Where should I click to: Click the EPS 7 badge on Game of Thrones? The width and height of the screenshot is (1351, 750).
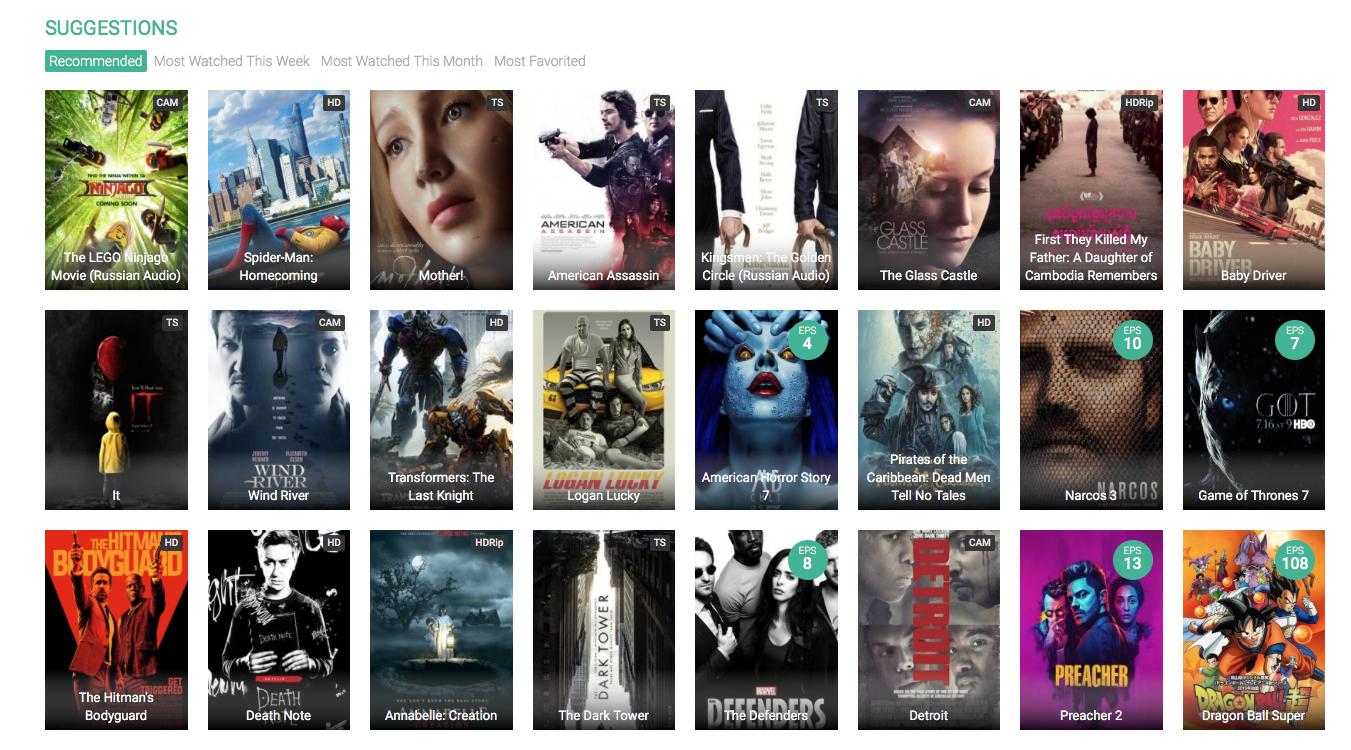1295,339
